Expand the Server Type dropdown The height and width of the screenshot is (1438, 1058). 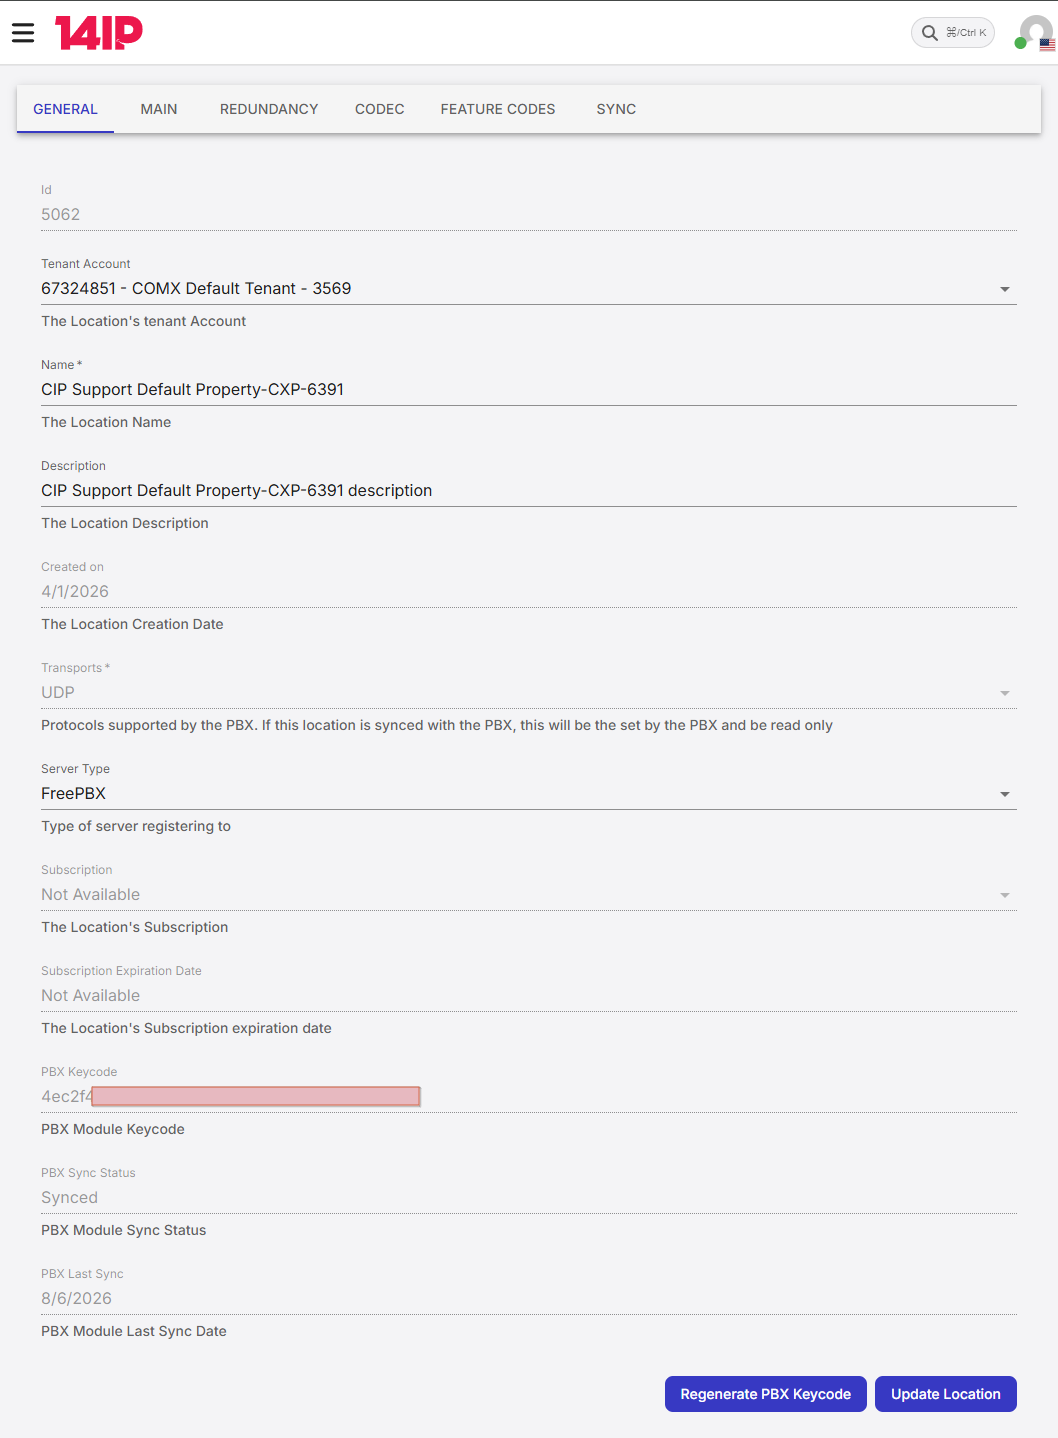(x=1005, y=794)
